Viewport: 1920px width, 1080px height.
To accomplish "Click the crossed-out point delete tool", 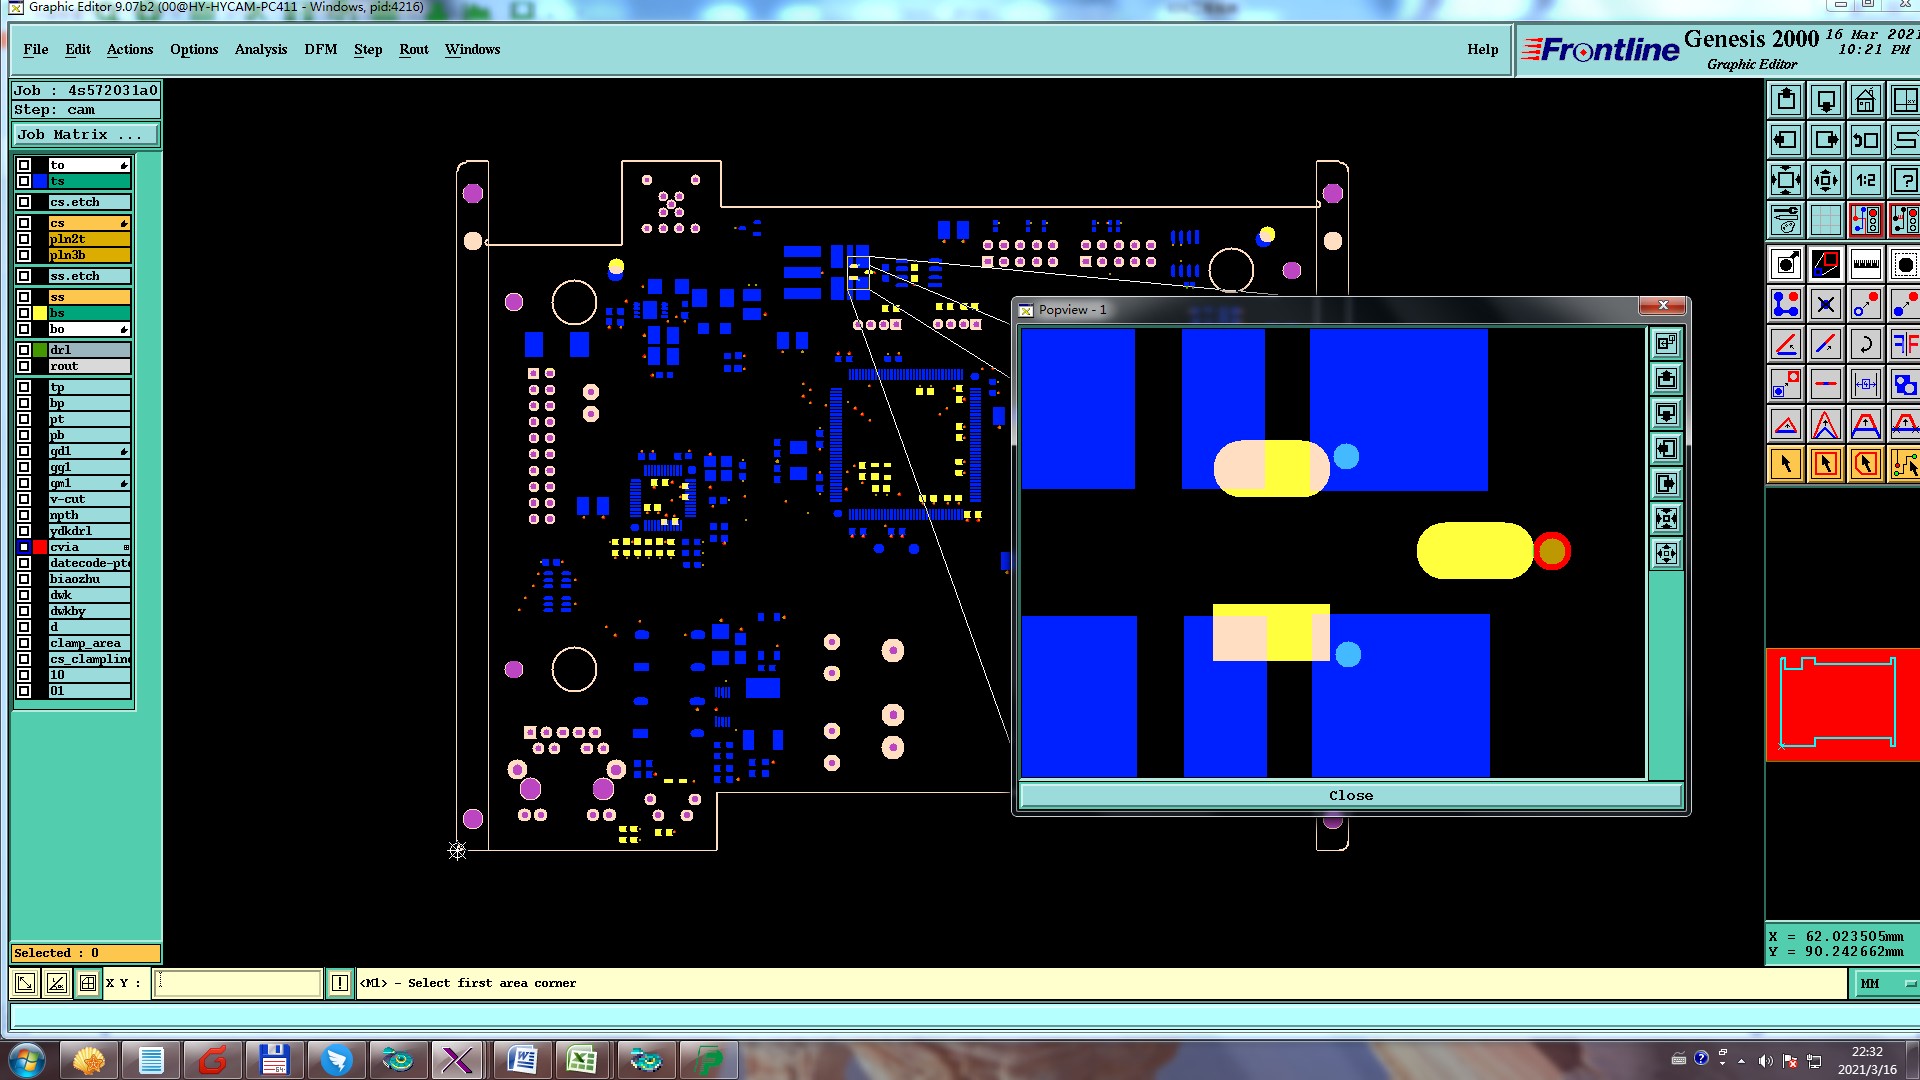I will coord(1825,305).
